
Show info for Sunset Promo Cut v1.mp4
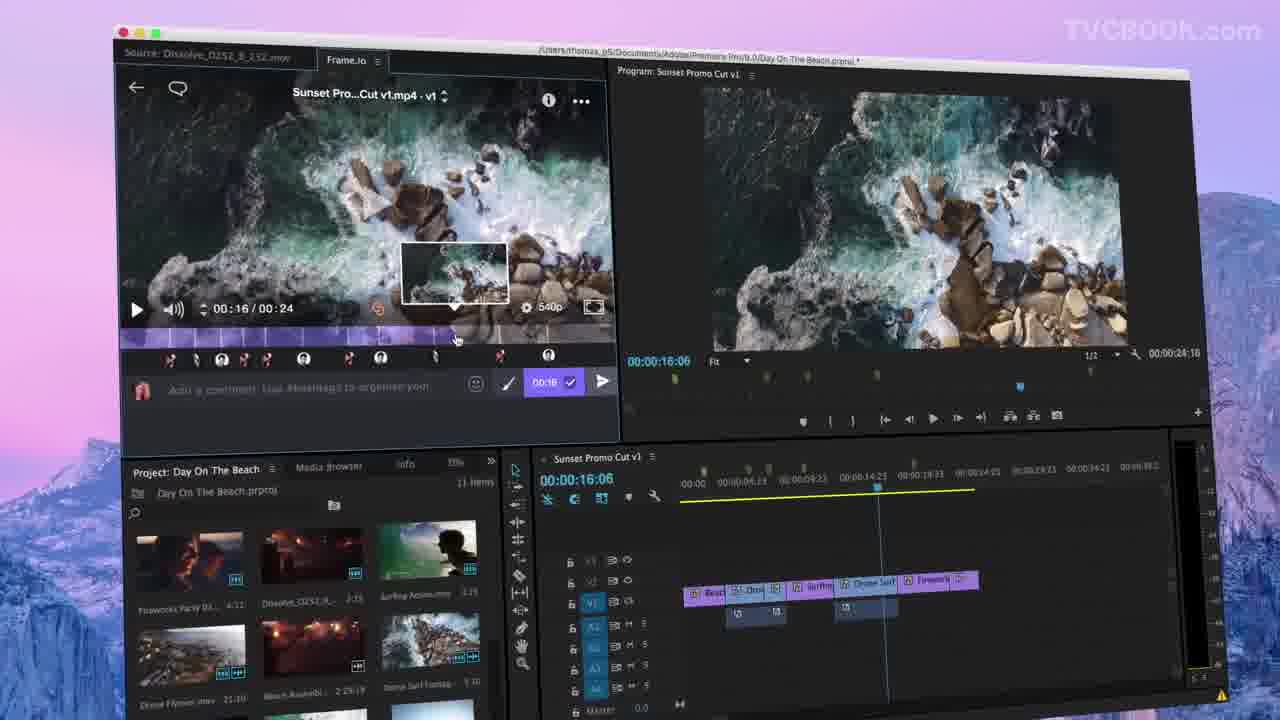pyautogui.click(x=548, y=100)
